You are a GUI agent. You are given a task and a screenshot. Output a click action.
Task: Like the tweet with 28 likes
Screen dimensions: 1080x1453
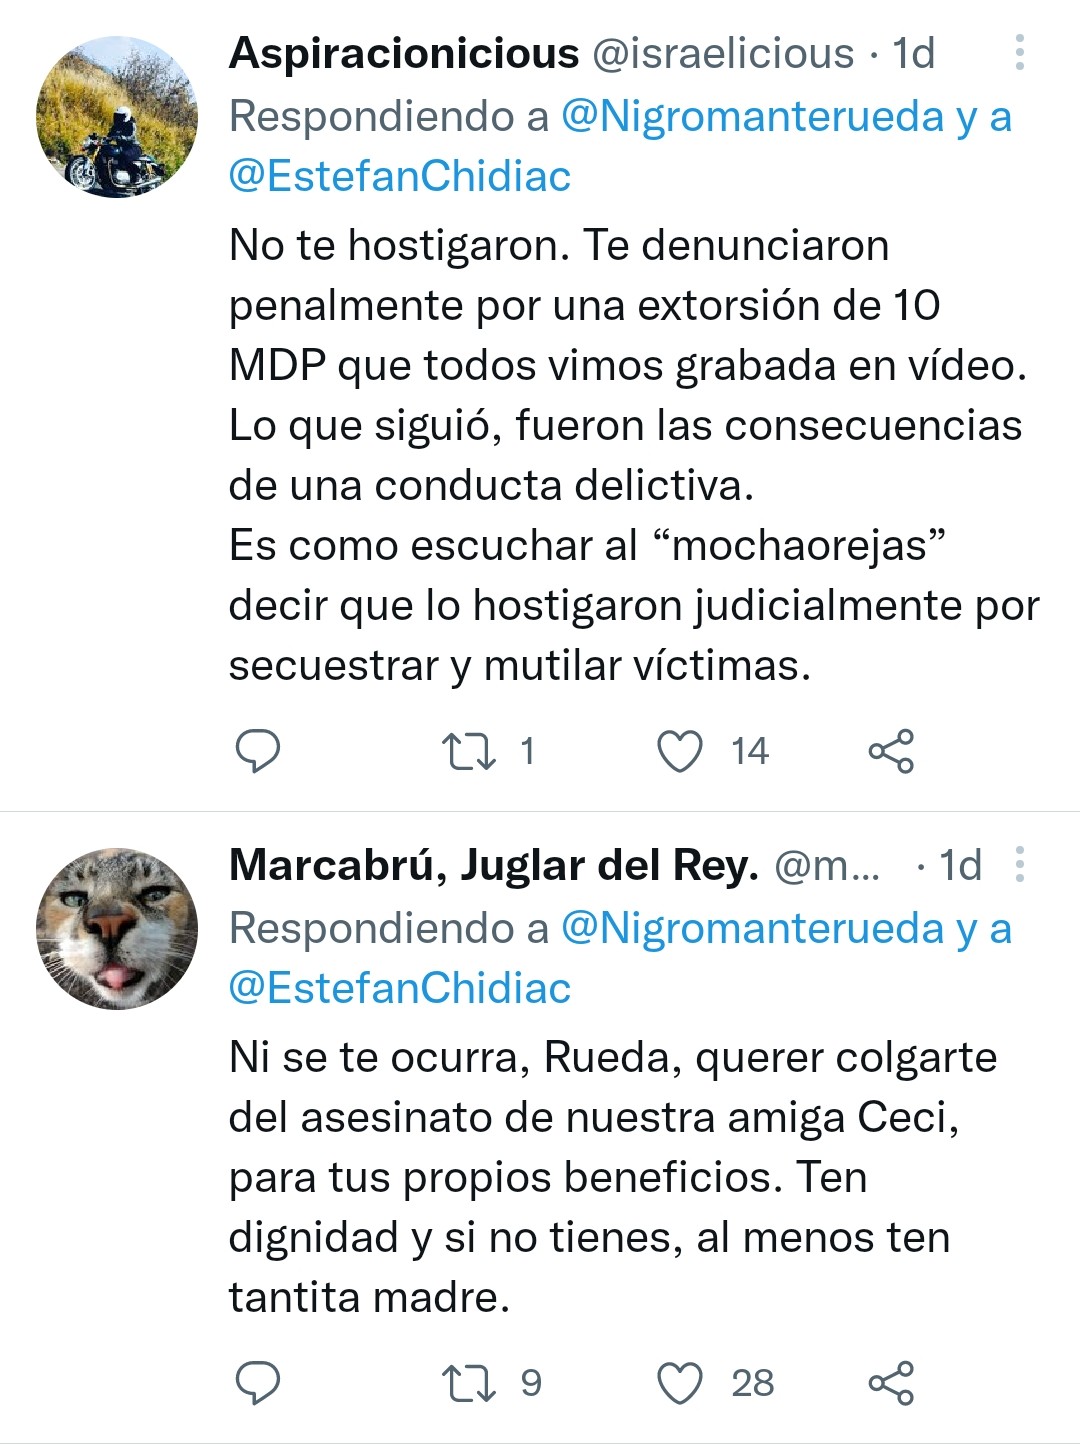coord(680,1383)
